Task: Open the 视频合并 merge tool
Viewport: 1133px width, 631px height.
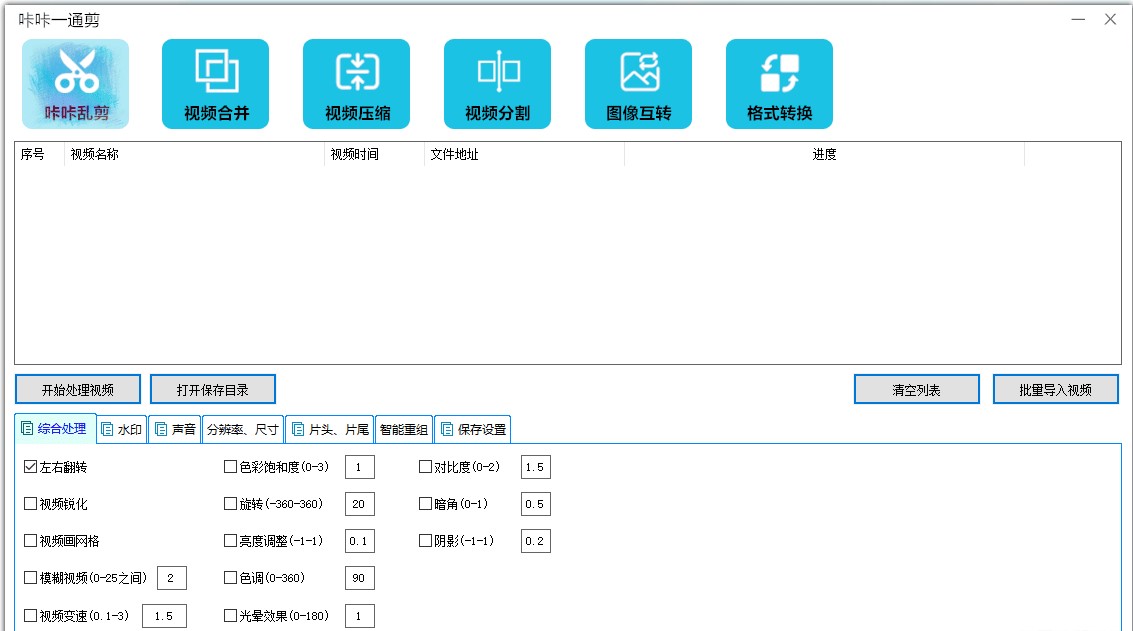Action: point(216,84)
